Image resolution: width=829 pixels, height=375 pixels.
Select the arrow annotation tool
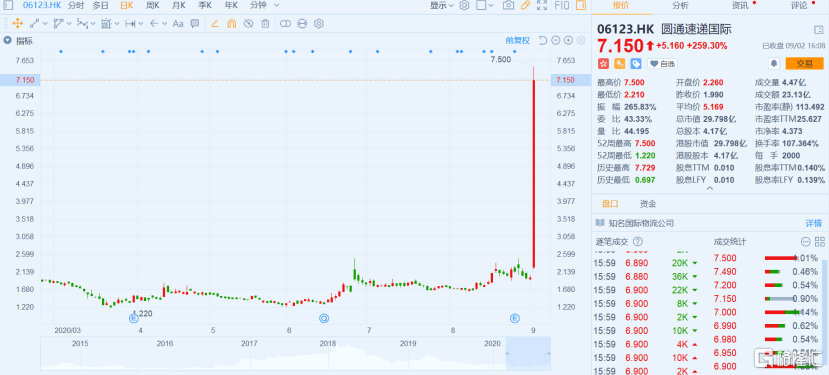pyautogui.click(x=154, y=23)
